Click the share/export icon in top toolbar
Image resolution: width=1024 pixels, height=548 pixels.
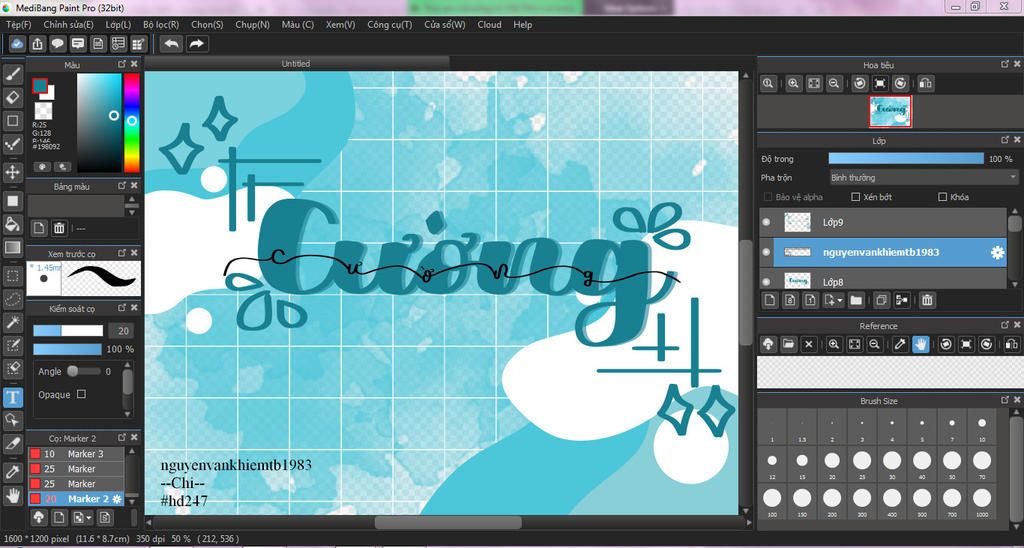tap(38, 44)
